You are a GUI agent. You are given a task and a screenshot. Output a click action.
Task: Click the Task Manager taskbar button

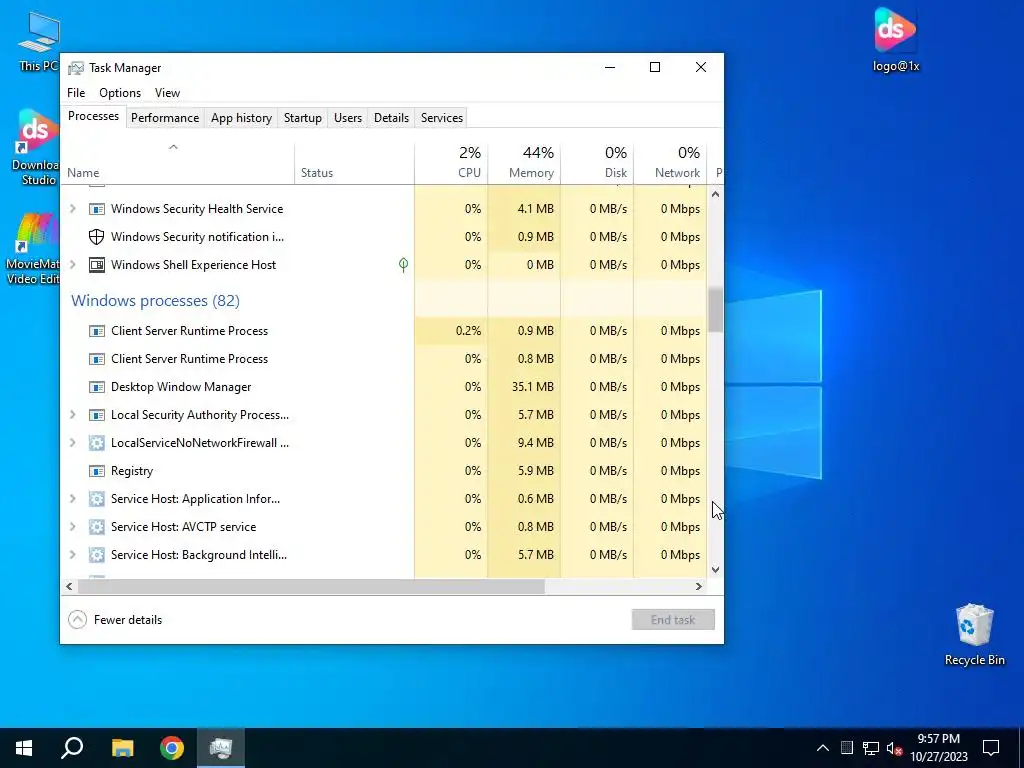click(221, 748)
